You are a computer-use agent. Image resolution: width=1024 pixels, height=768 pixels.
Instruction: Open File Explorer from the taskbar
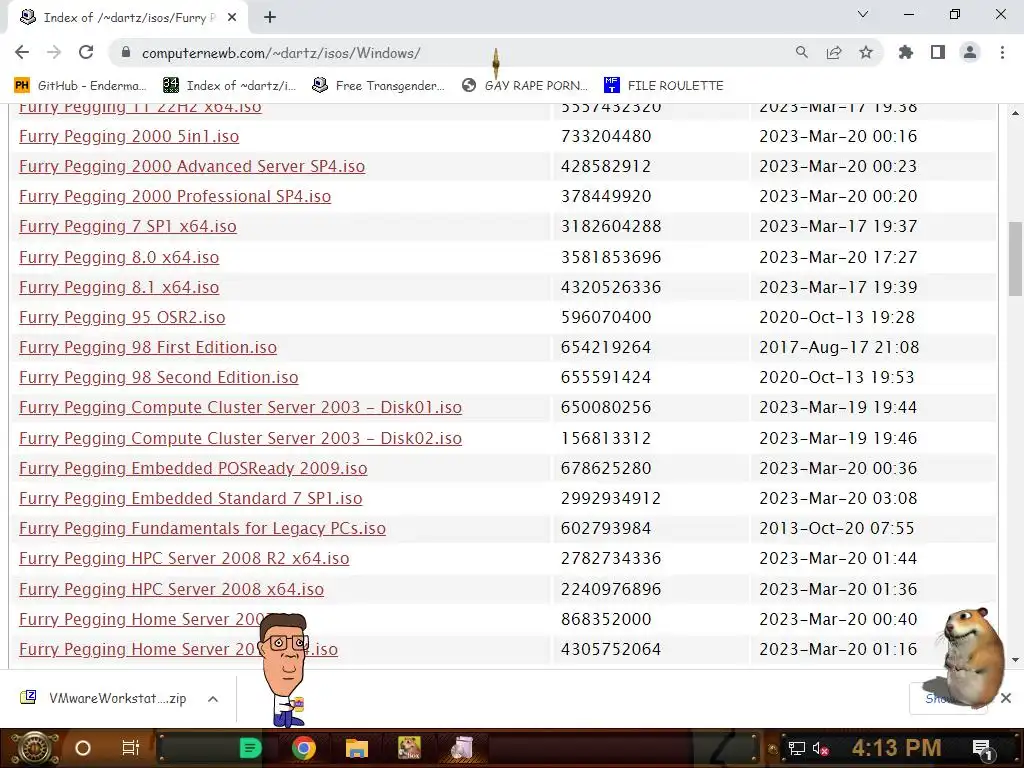tap(357, 748)
